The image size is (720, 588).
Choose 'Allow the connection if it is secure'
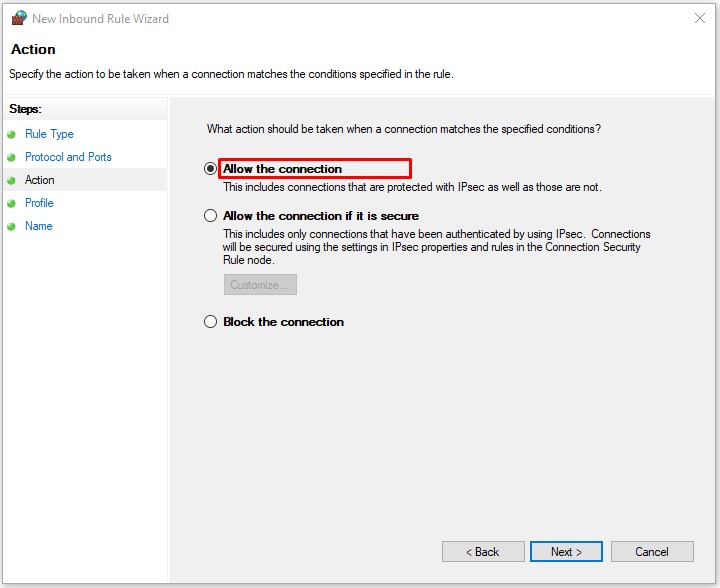point(210,216)
